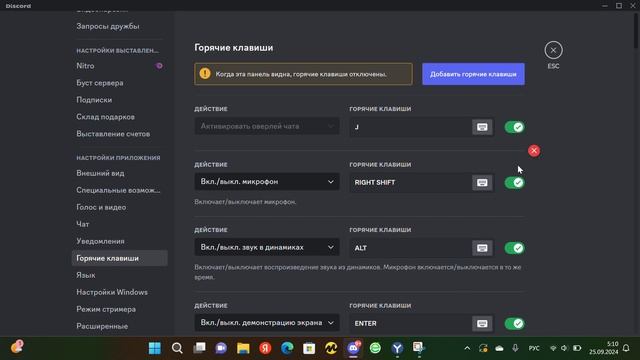This screenshot has width=640, height=360.
Task: Open clock showing 25.09.2024
Action: 603,348
